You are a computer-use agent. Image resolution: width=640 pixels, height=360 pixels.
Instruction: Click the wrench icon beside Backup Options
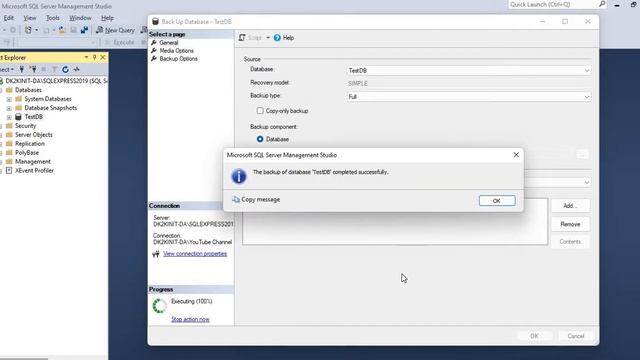pos(154,59)
